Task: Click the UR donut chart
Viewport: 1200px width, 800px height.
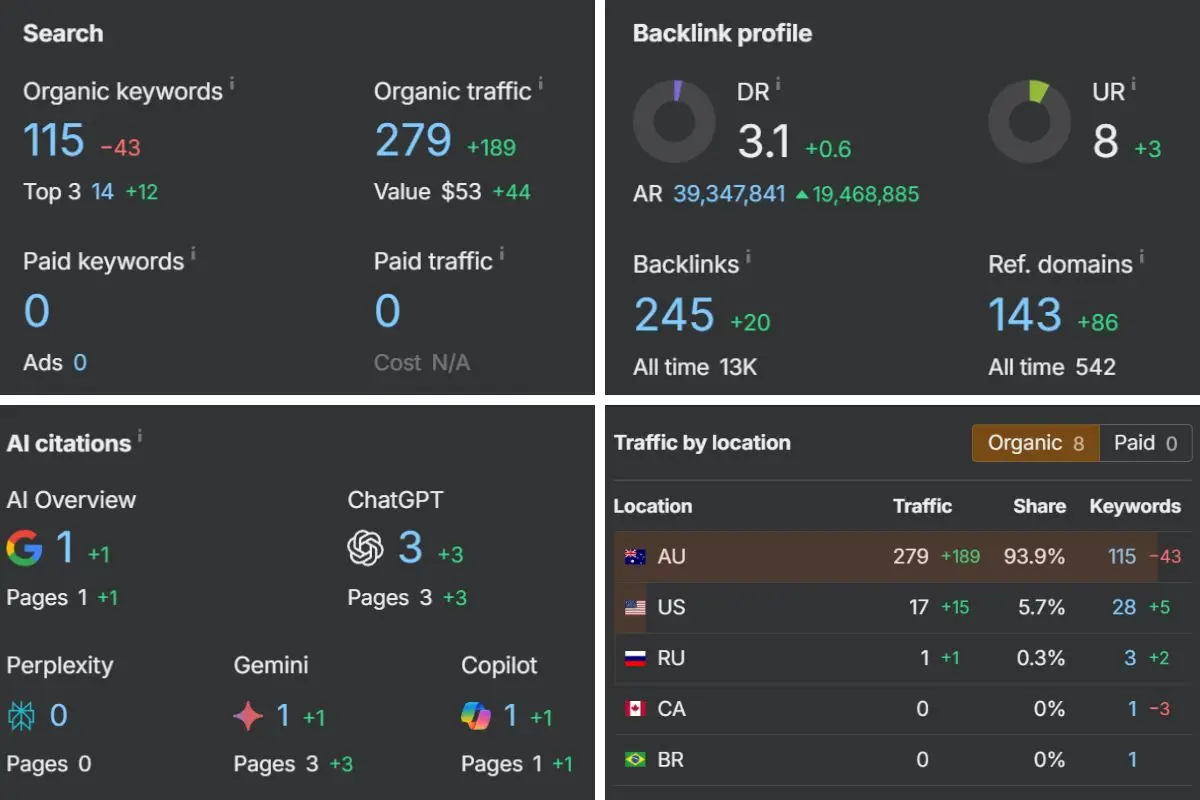Action: point(1029,121)
